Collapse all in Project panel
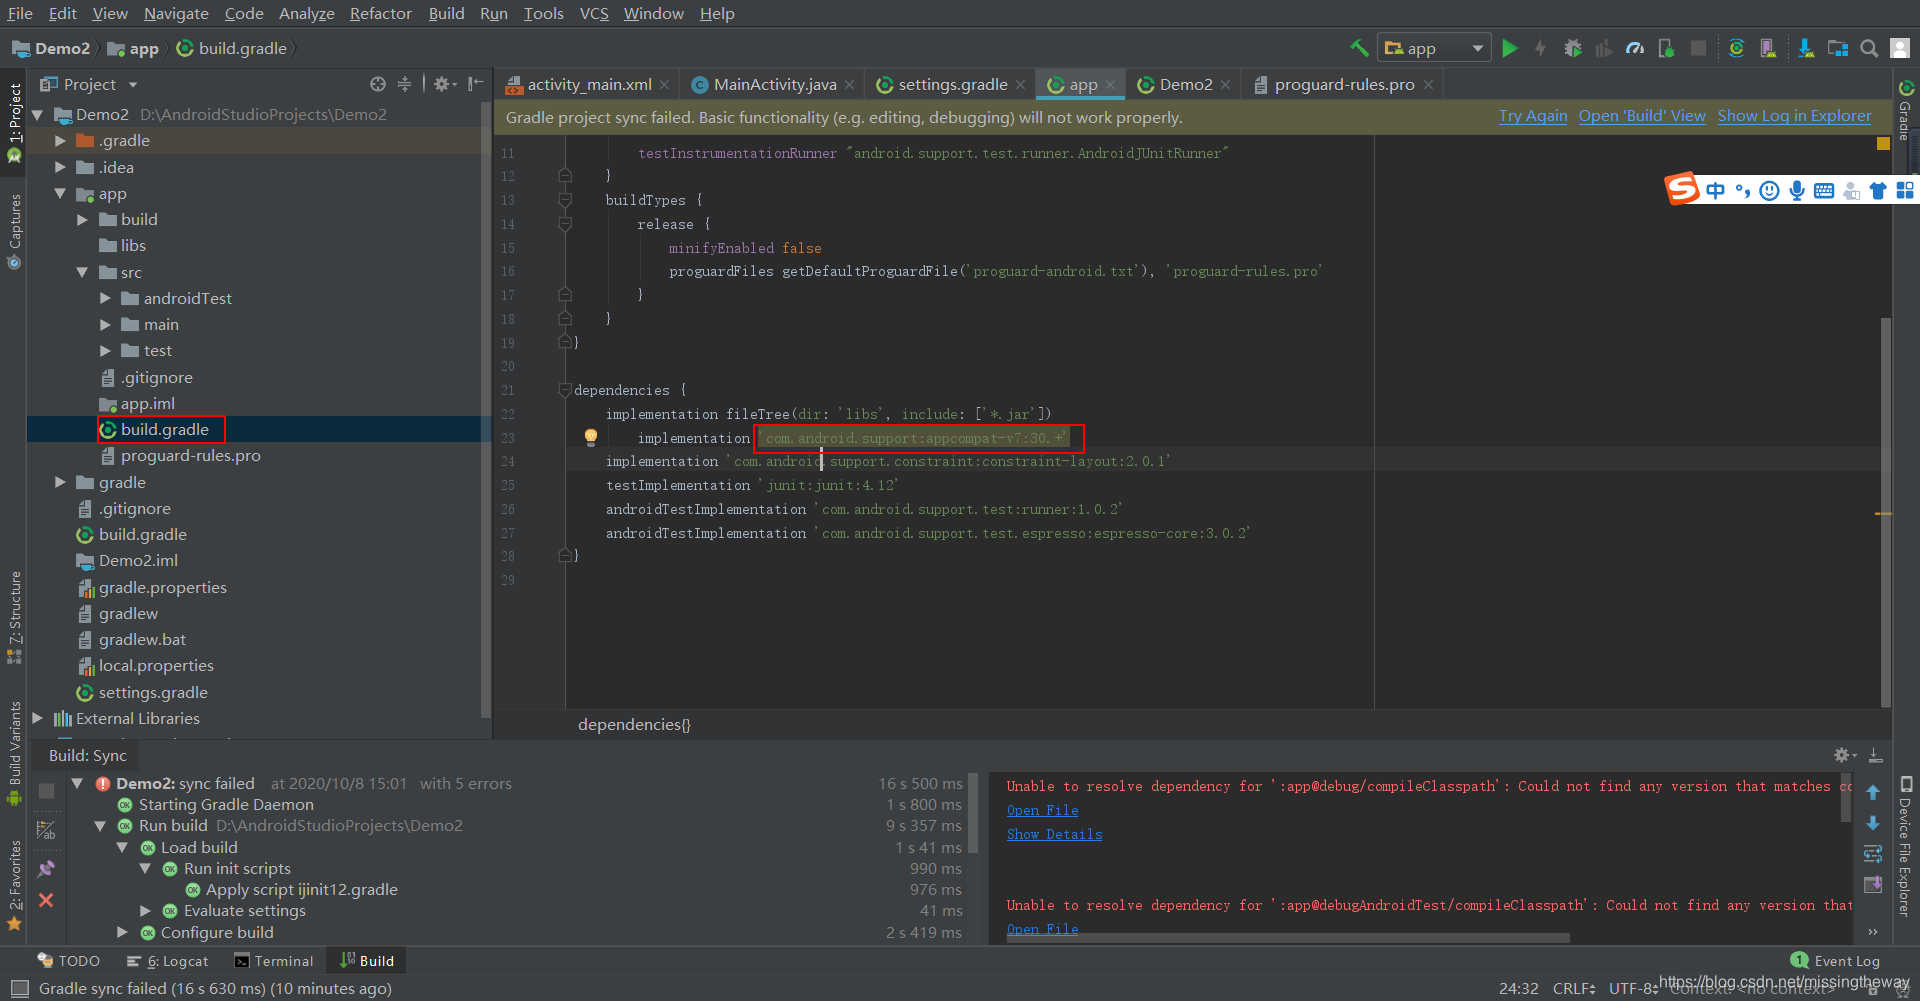This screenshot has width=1920, height=1001. click(x=404, y=84)
